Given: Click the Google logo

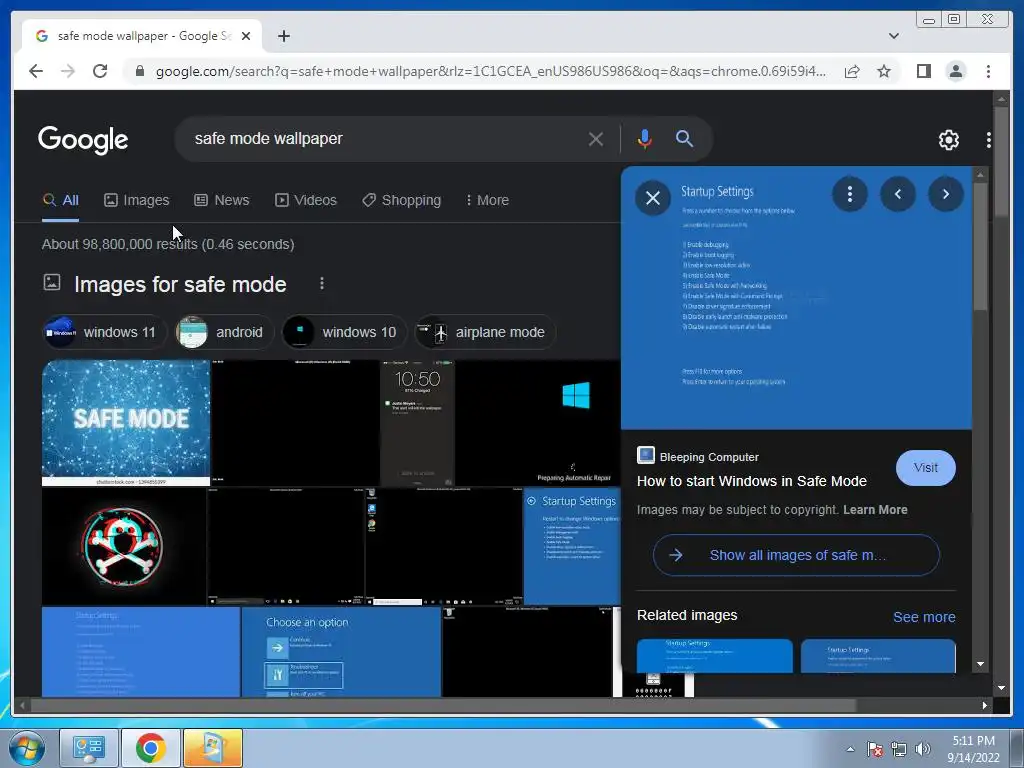Looking at the screenshot, I should 83,140.
